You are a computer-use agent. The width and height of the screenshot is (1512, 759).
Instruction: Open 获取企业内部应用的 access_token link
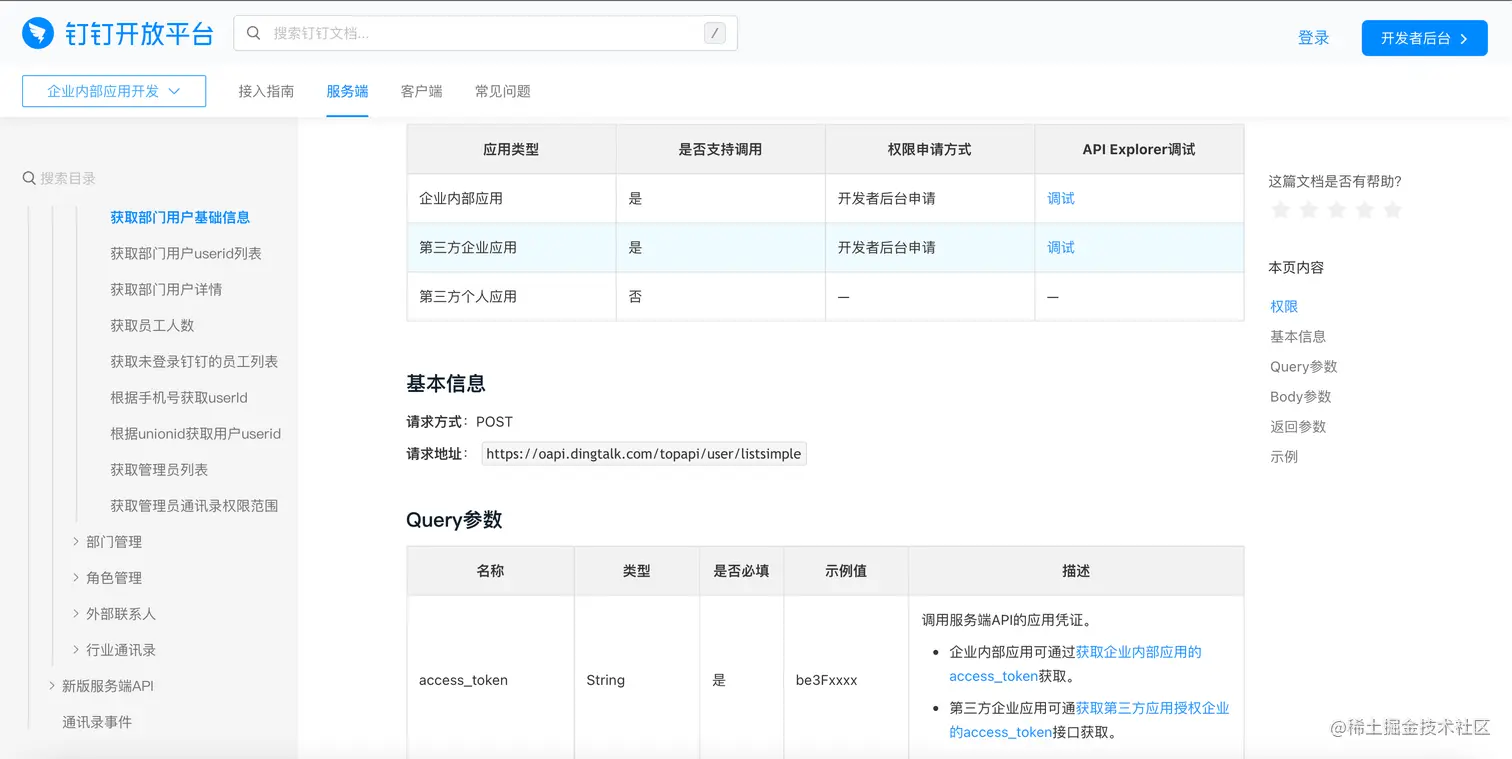pyautogui.click(x=1075, y=664)
